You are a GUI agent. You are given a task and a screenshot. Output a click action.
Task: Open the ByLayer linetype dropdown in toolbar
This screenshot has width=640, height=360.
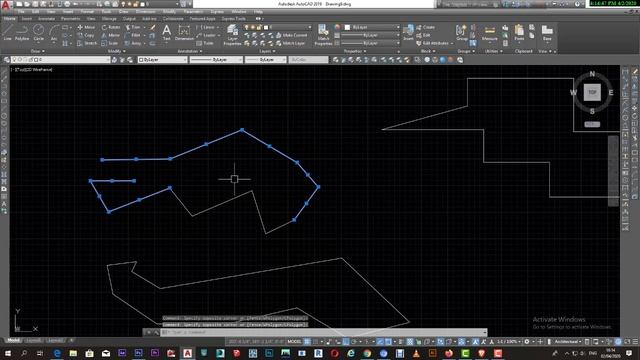pyautogui.click(x=216, y=60)
